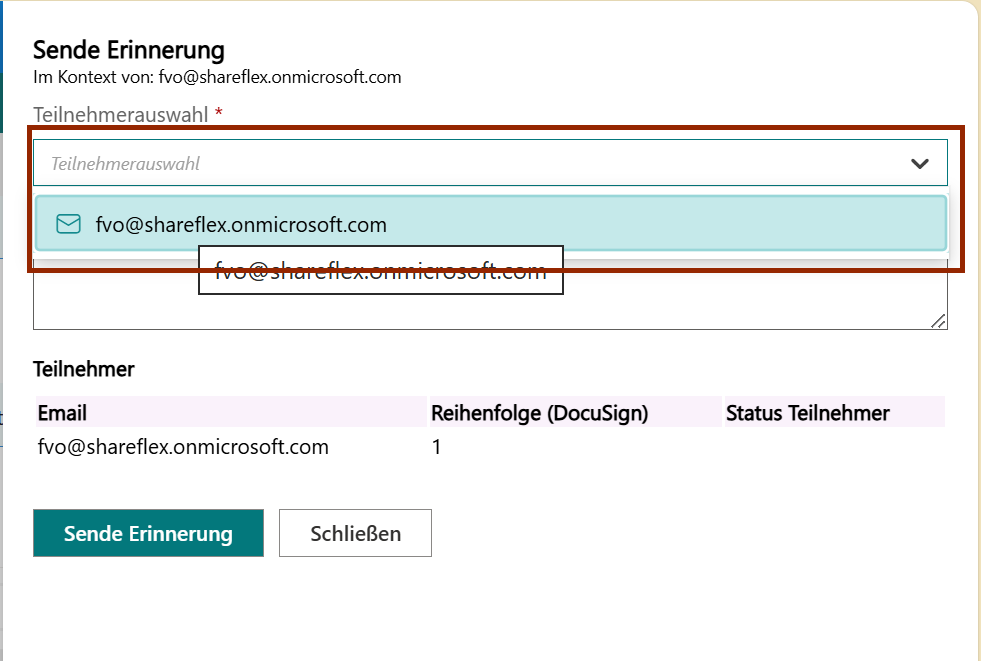Click the Status Teilnehmer column header
Viewport: 981px width, 661px height.
click(807, 413)
